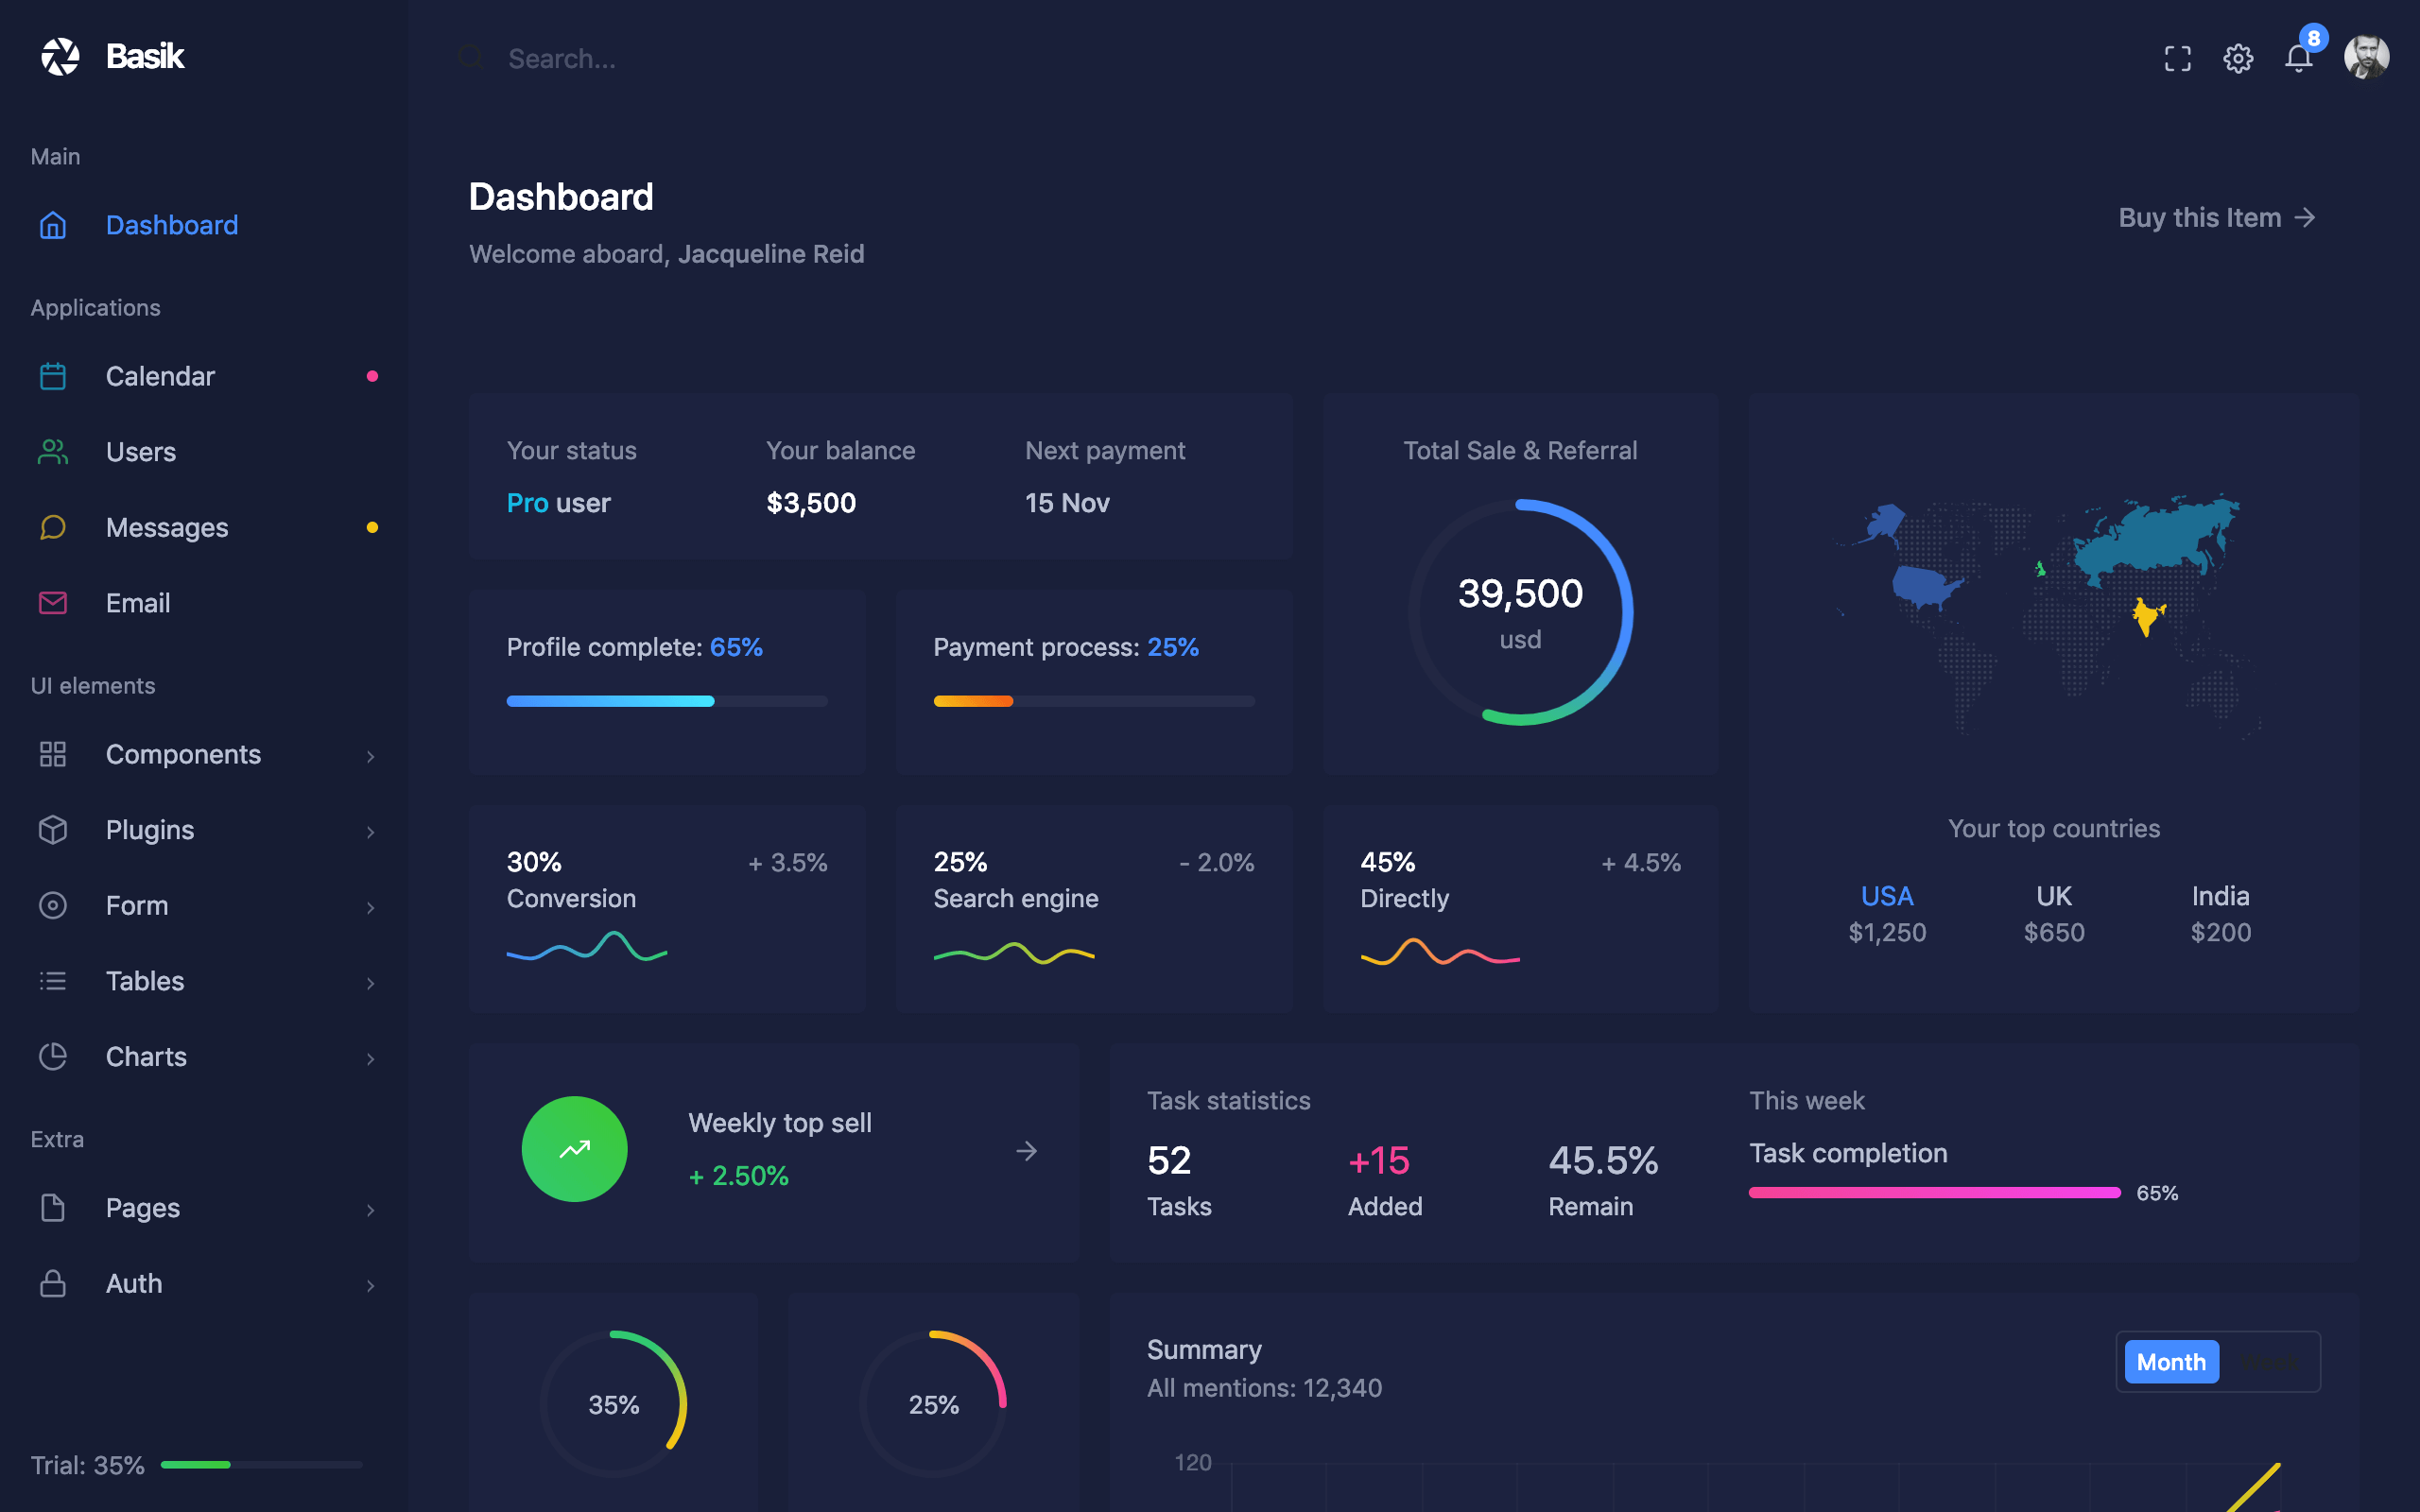Screen dimensions: 2420x1512
Task: Click the blue notification badge showing 8
Action: coord(2313,38)
